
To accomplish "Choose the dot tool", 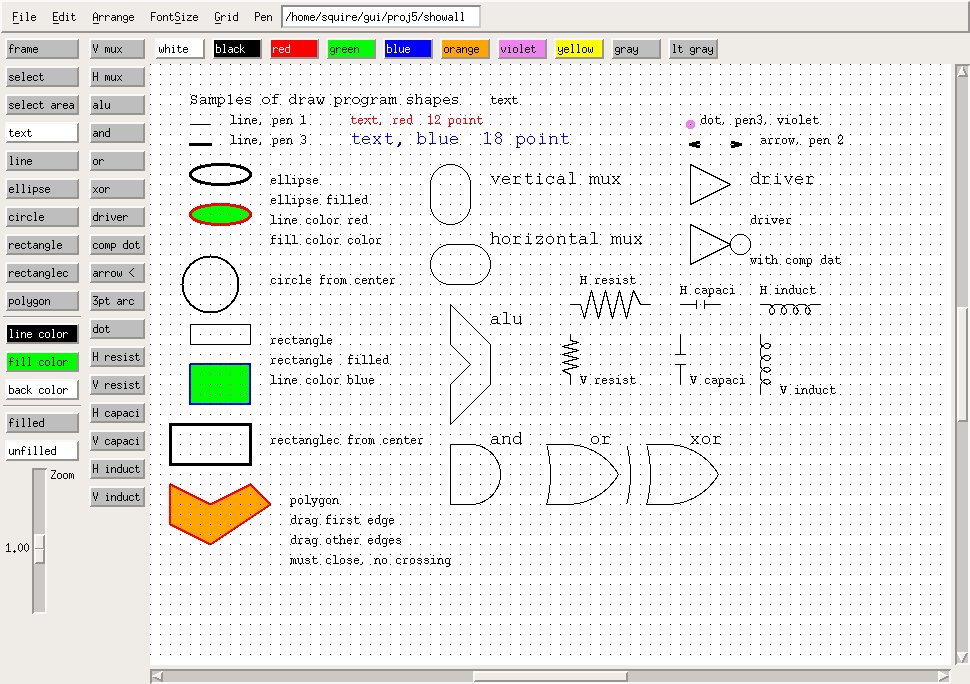I will pyautogui.click(x=118, y=329).
